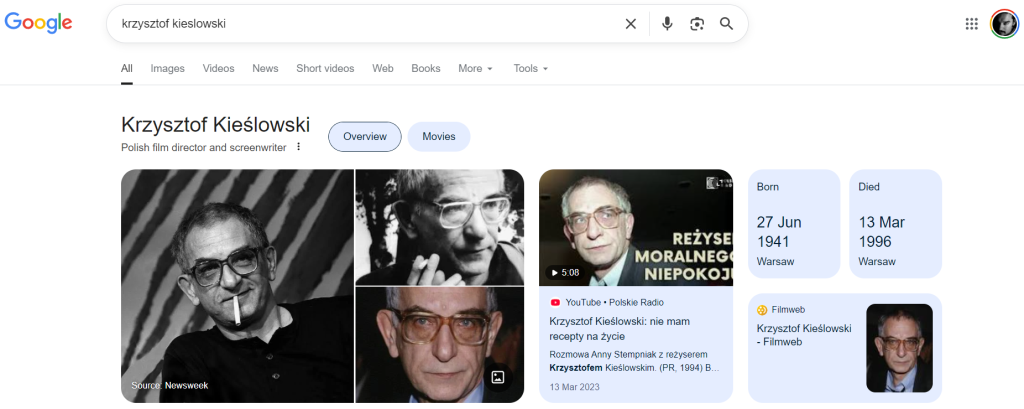Switch to the Images tab
The image size is (1024, 409).
point(167,68)
